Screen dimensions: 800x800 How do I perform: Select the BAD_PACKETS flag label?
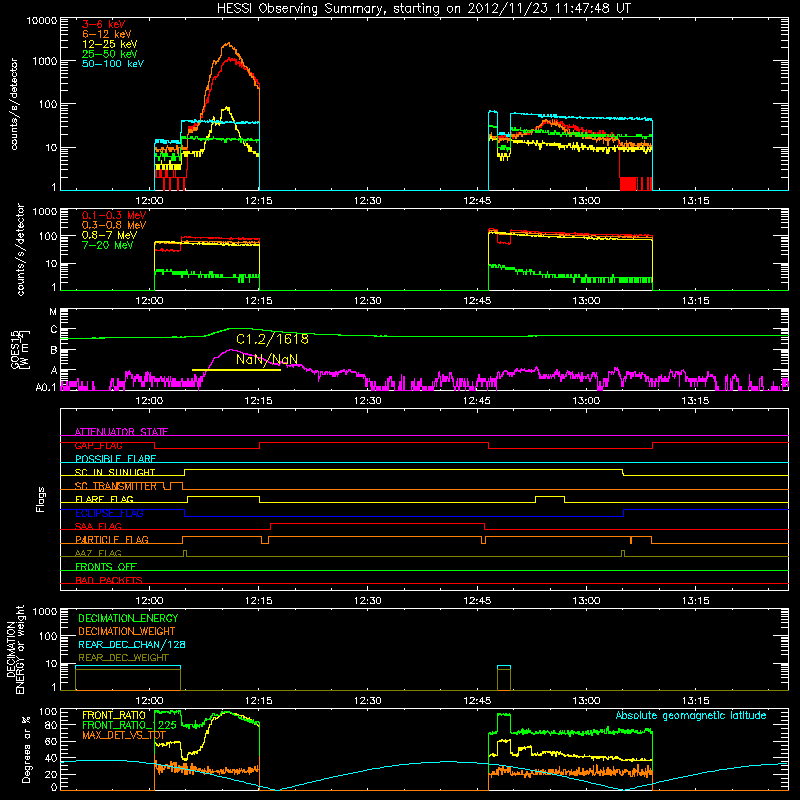(109, 580)
